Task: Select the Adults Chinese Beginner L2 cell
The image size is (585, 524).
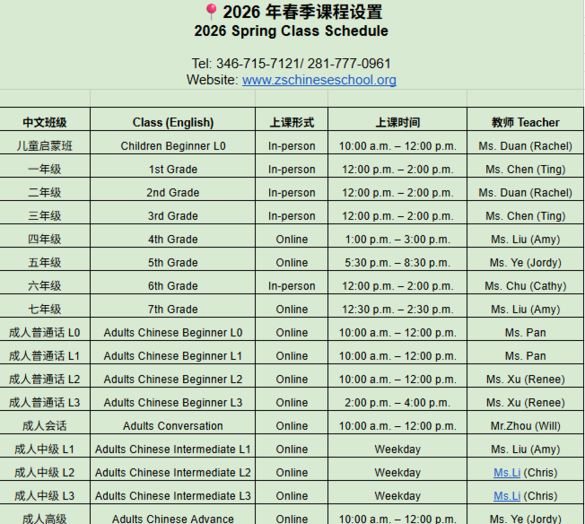Action: click(x=173, y=376)
